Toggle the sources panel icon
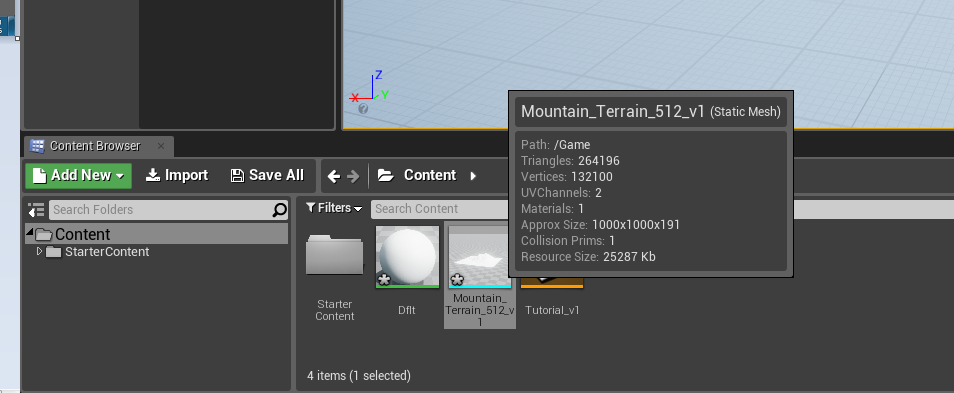The image size is (954, 393). pyautogui.click(x=37, y=210)
